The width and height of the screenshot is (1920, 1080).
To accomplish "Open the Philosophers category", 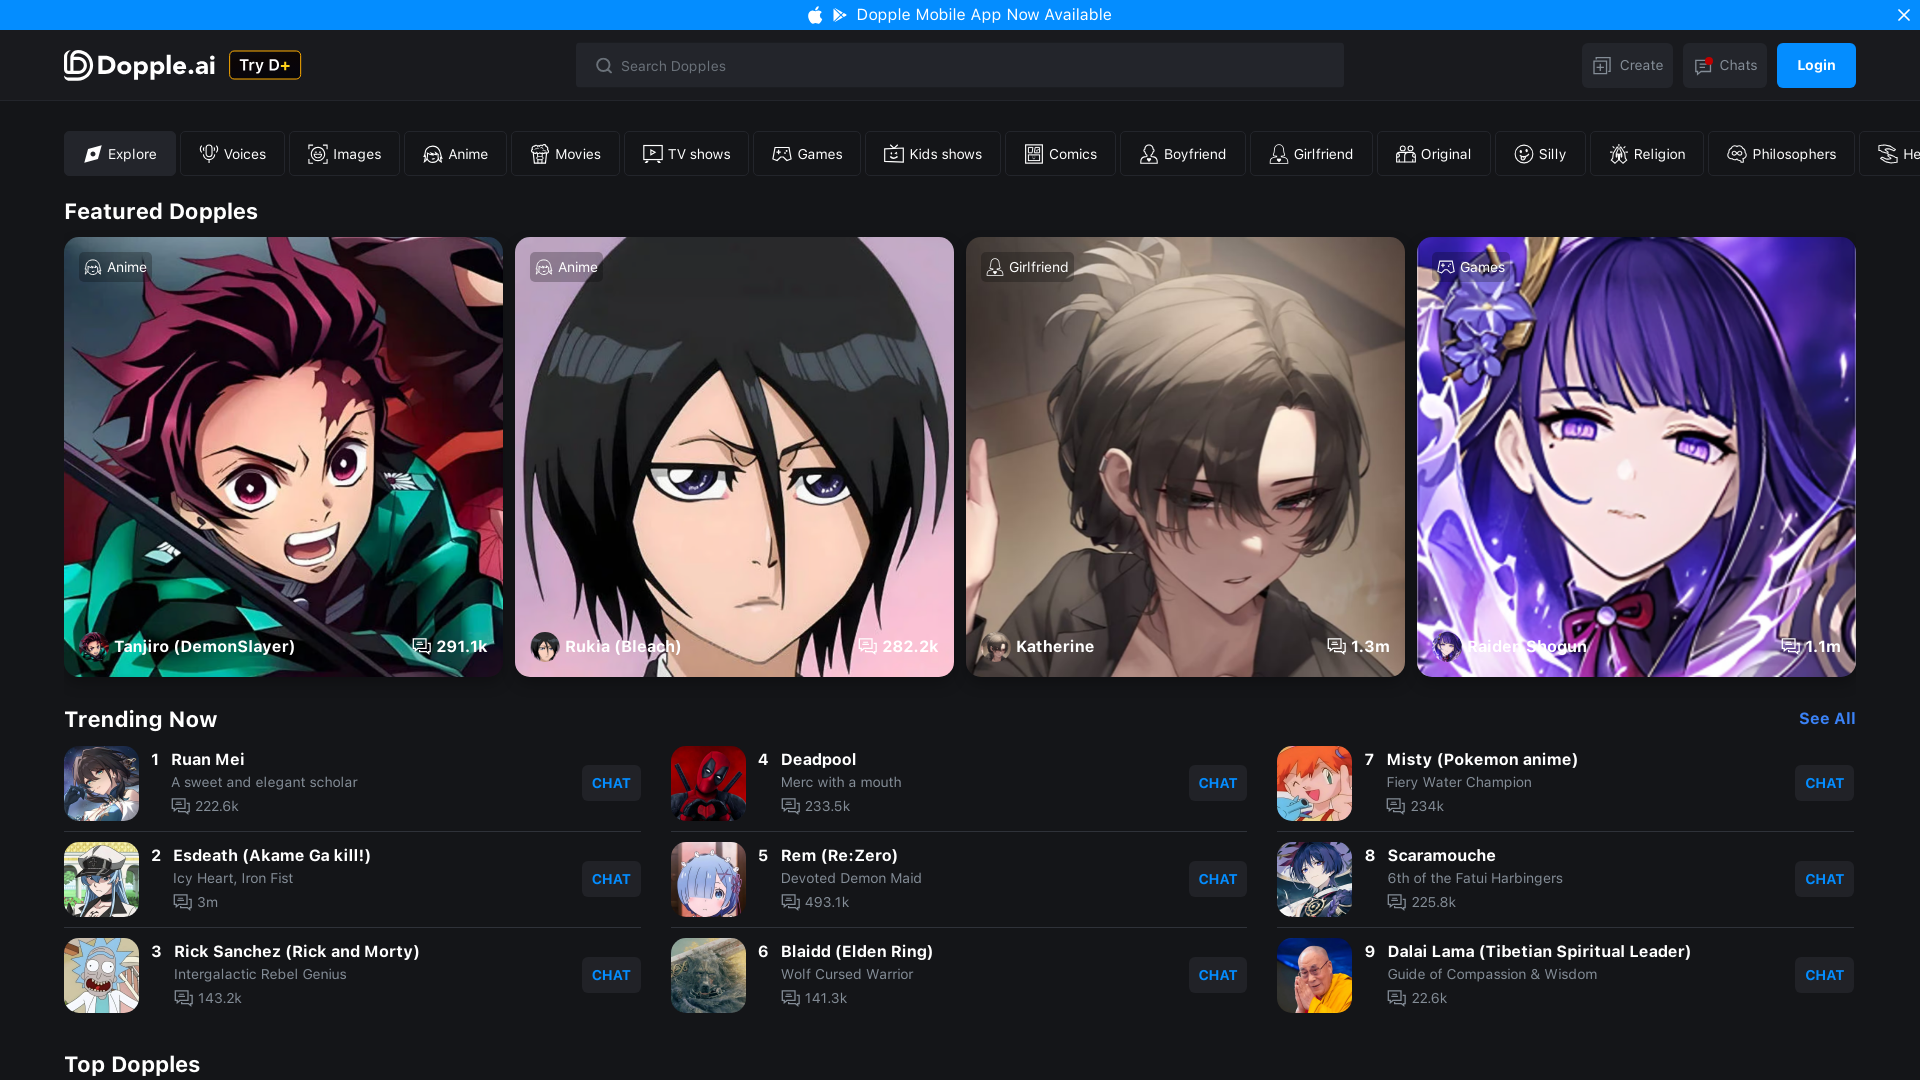I will [1781, 153].
